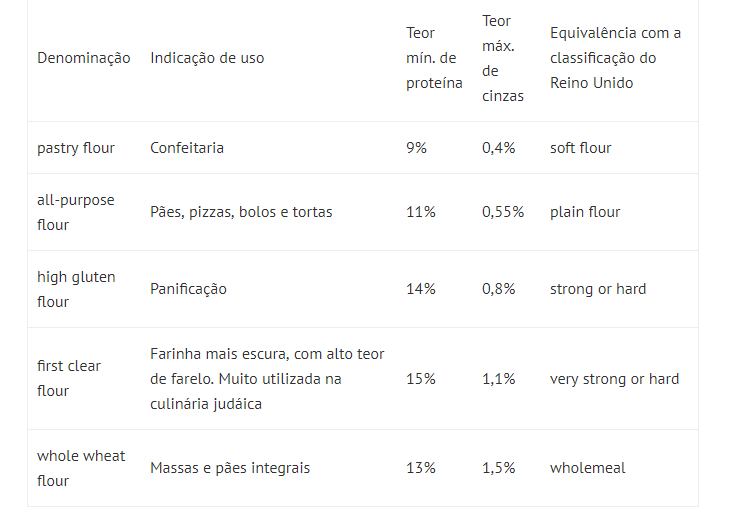Select the 'Panificação' cell
Screen dimensions: 738x514
188,289
